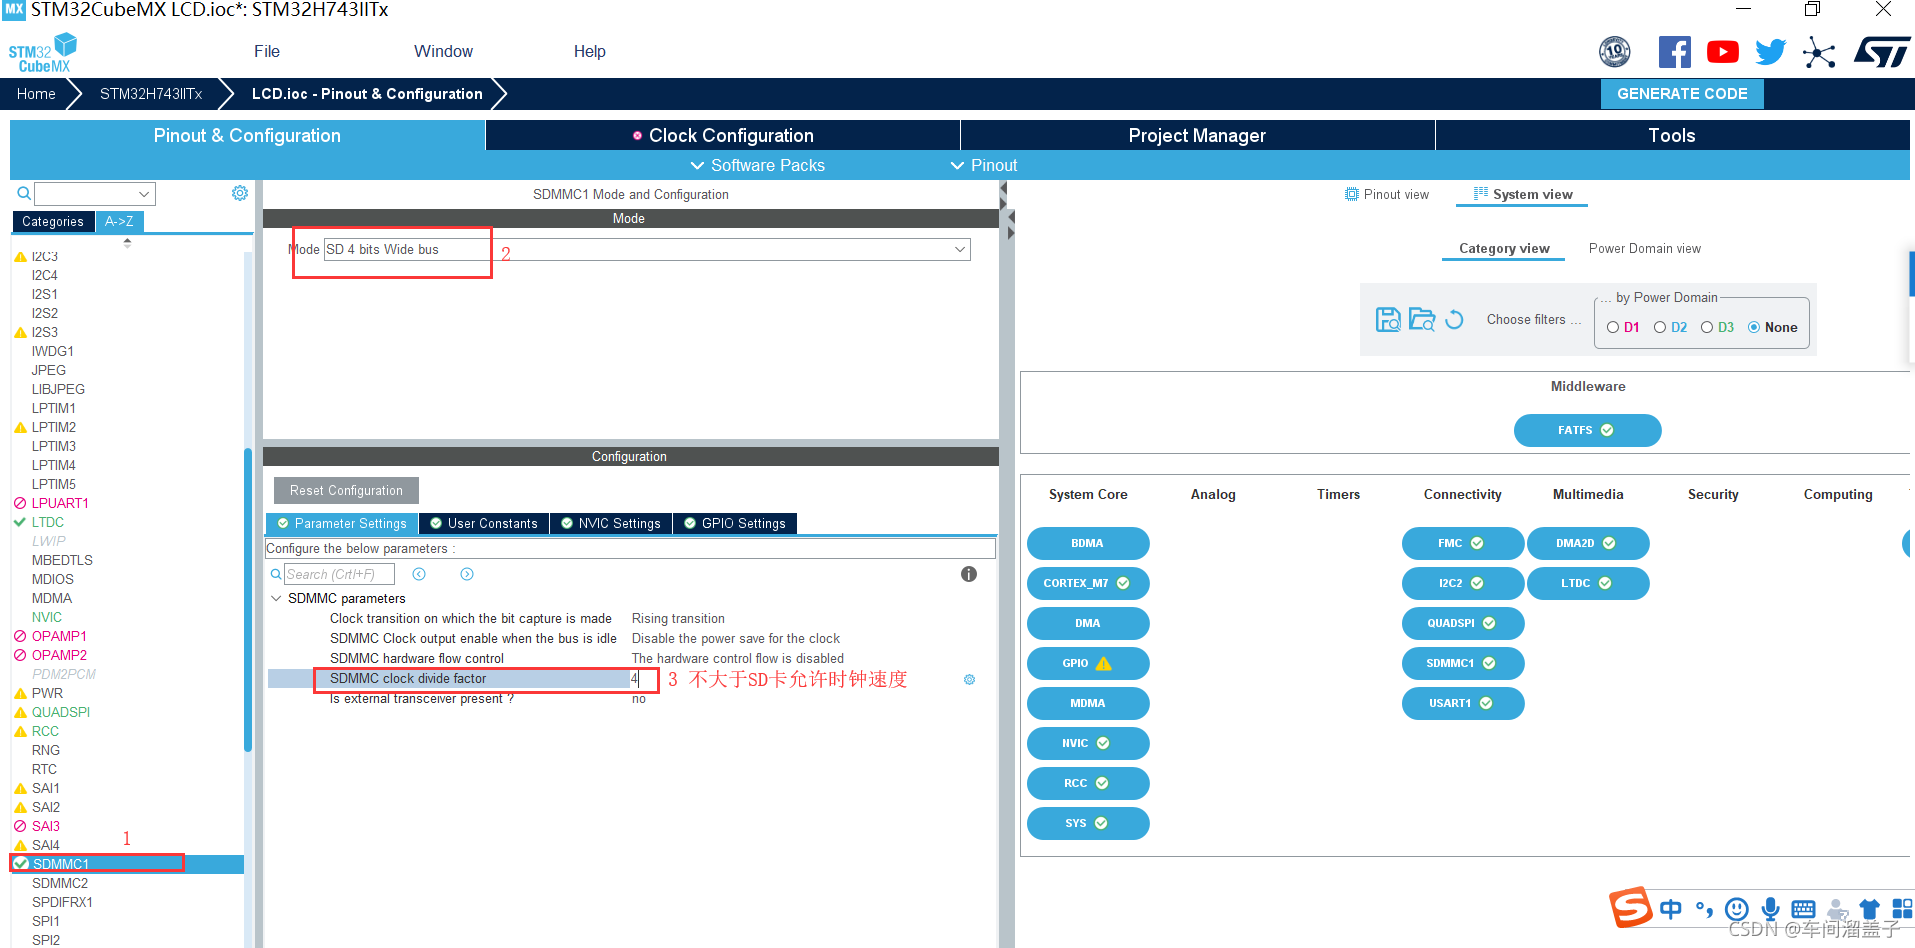Switch to the Tools tab
Image resolution: width=1915 pixels, height=948 pixels.
pyautogui.click(x=1672, y=135)
